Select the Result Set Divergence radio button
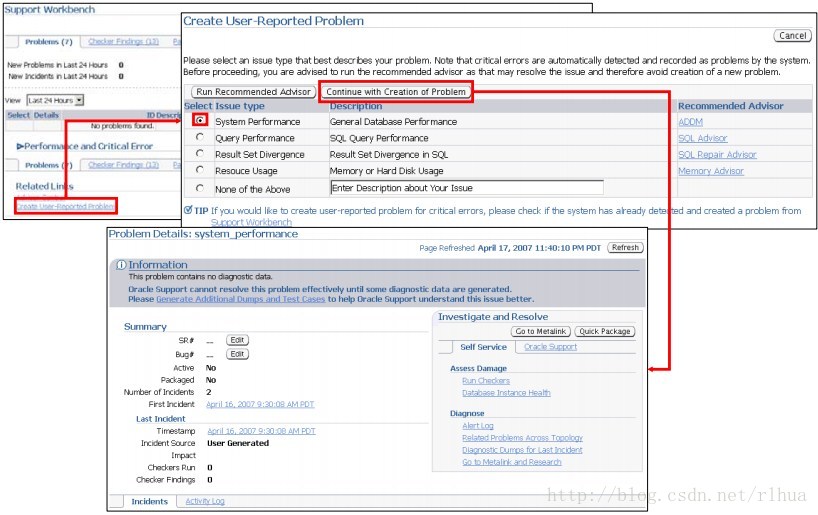This screenshot has width=818, height=515. tap(200, 153)
